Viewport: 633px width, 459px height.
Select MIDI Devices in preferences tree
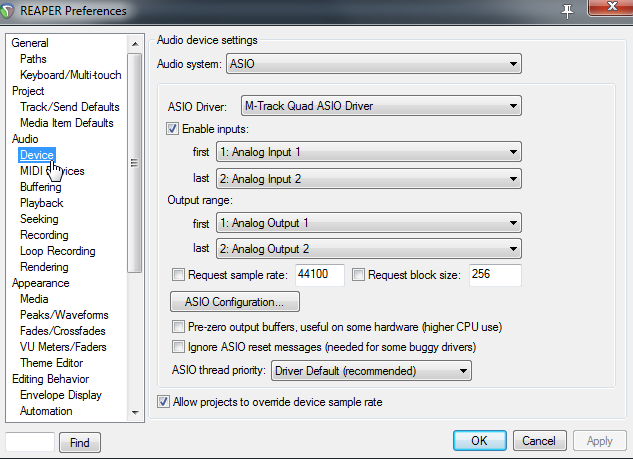click(52, 171)
